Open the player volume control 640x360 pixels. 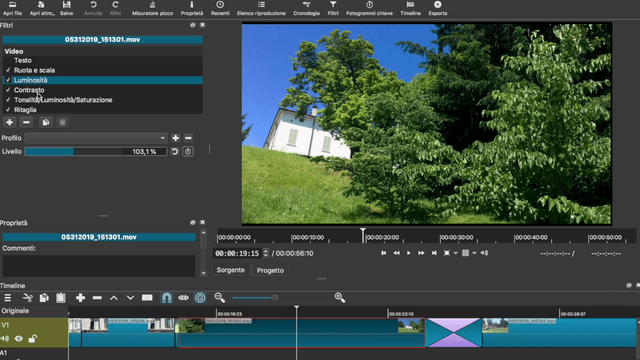click(x=484, y=253)
